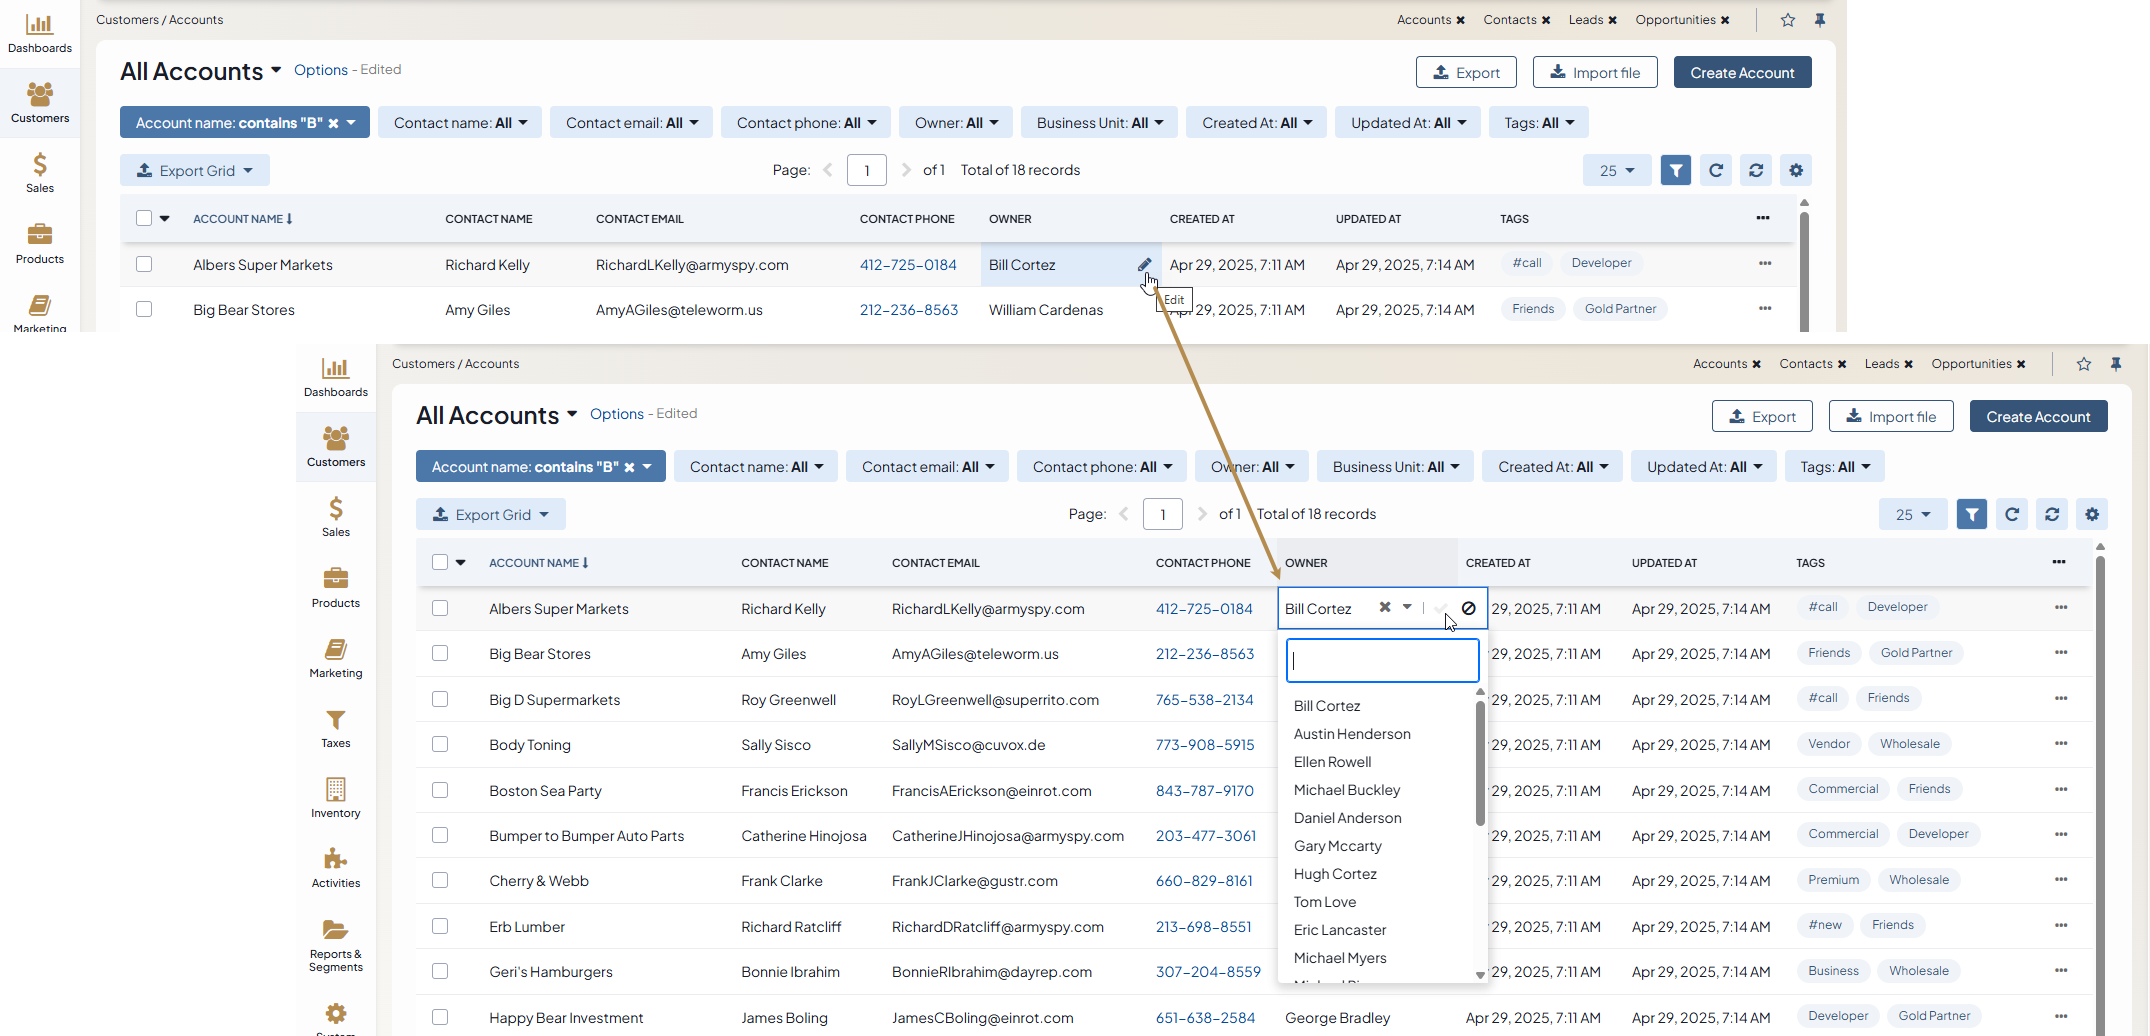Open Reports & Segments in the sidebar
Image resolution: width=2150 pixels, height=1036 pixels.
(335, 944)
